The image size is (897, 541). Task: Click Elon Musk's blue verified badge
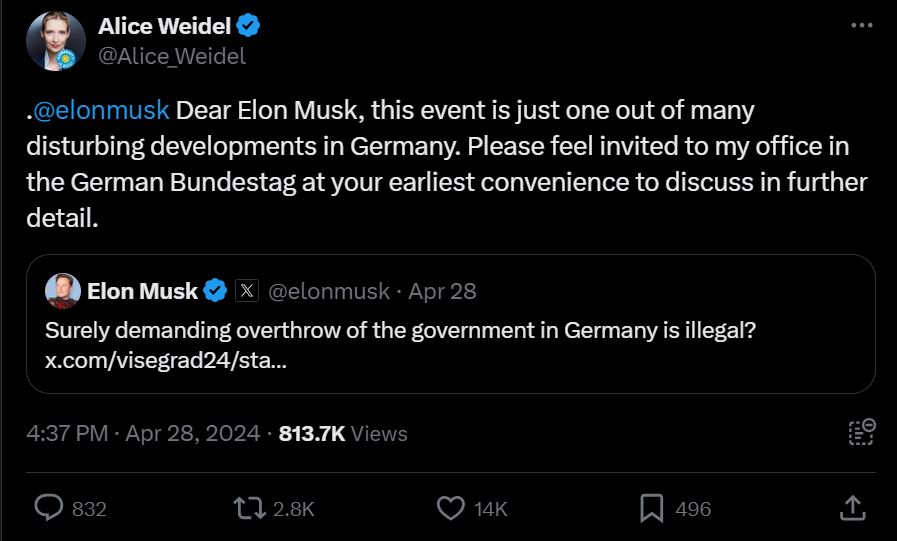tap(215, 291)
